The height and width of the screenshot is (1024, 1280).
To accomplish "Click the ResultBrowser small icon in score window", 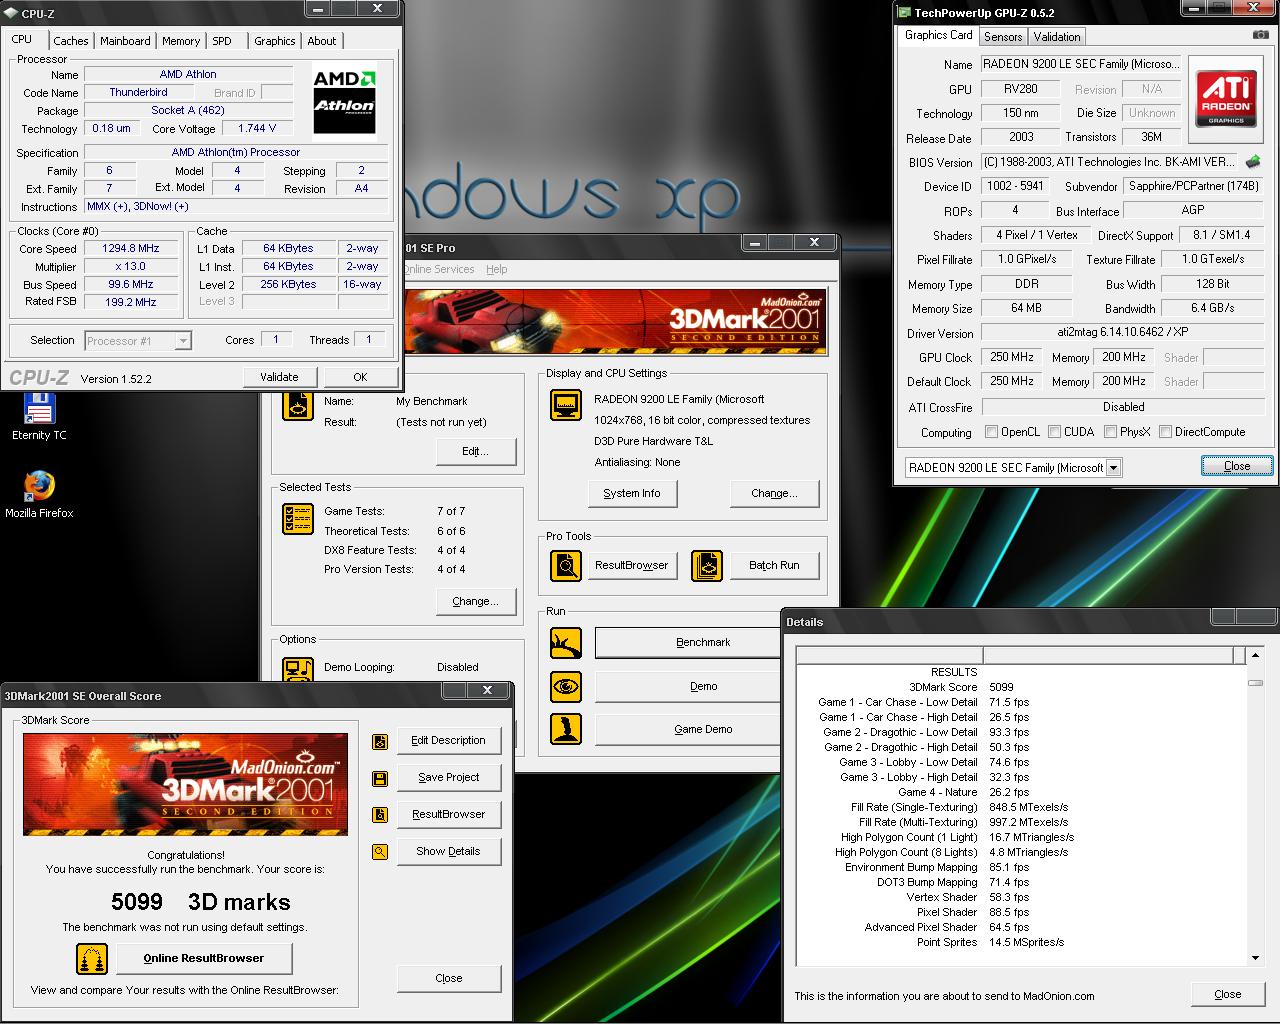I will (x=380, y=815).
